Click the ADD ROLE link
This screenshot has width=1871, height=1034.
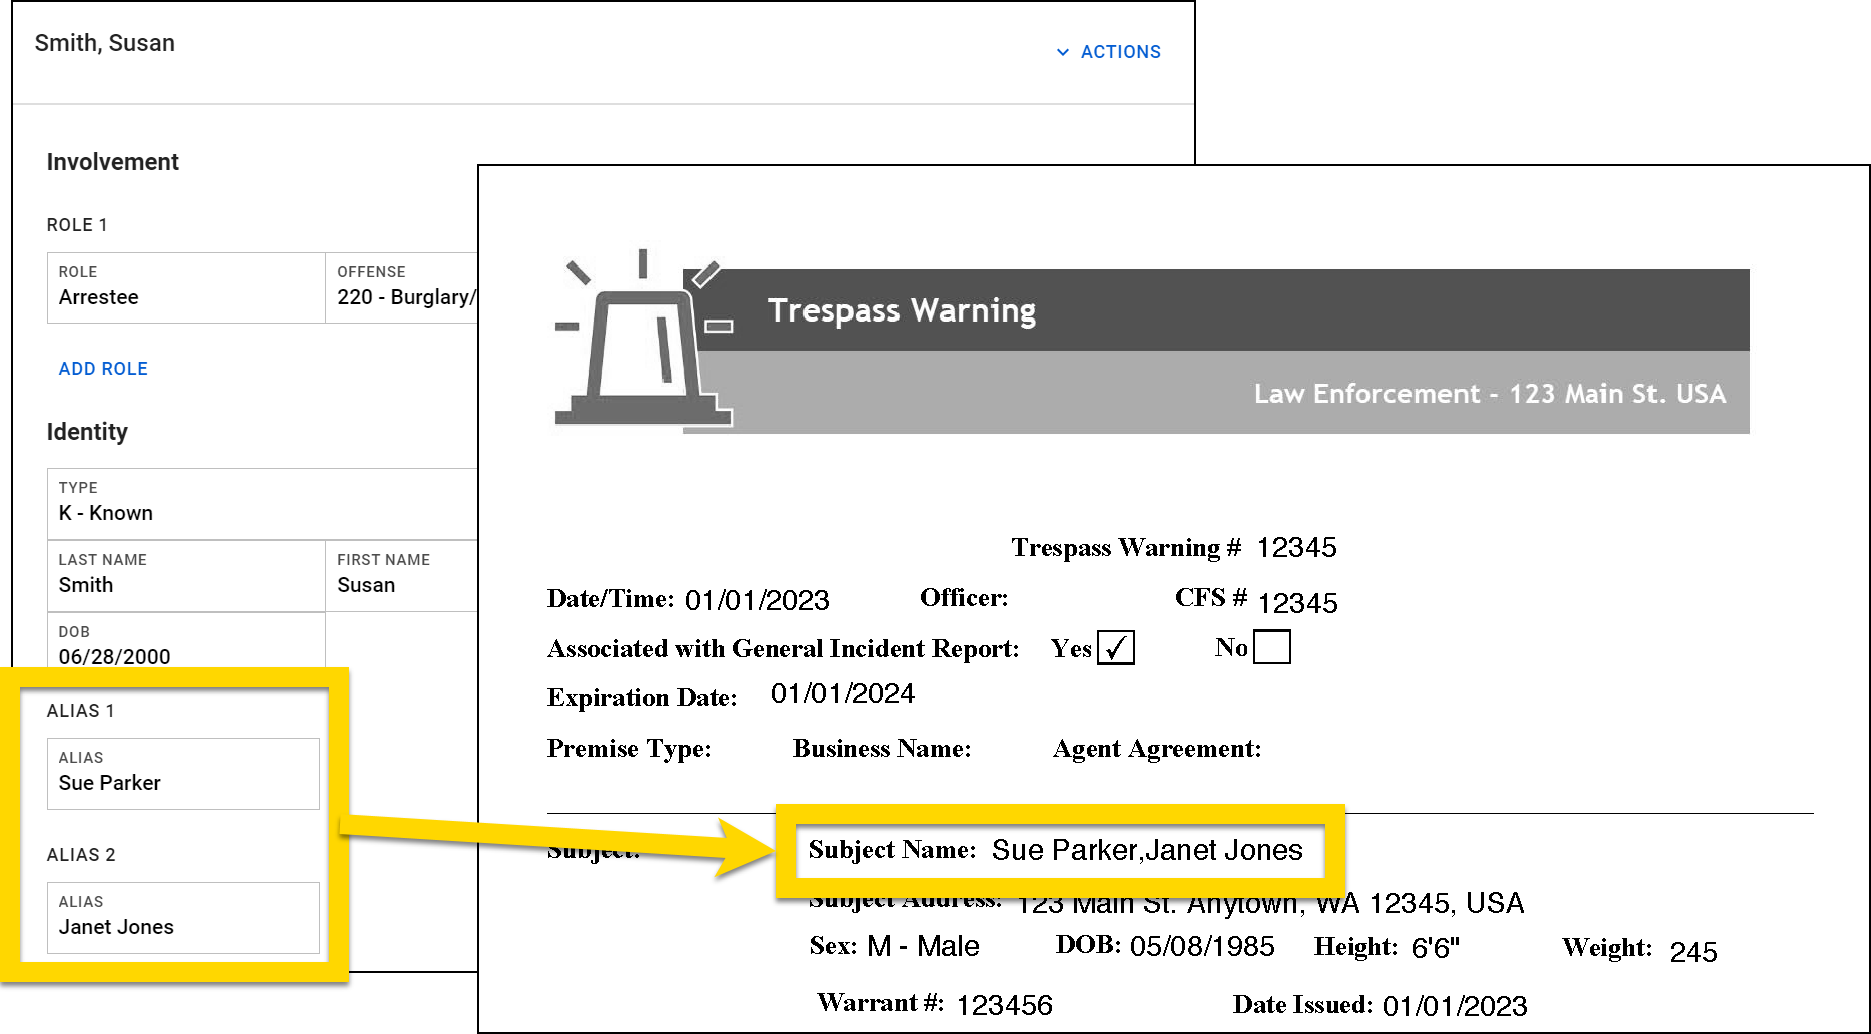(102, 368)
